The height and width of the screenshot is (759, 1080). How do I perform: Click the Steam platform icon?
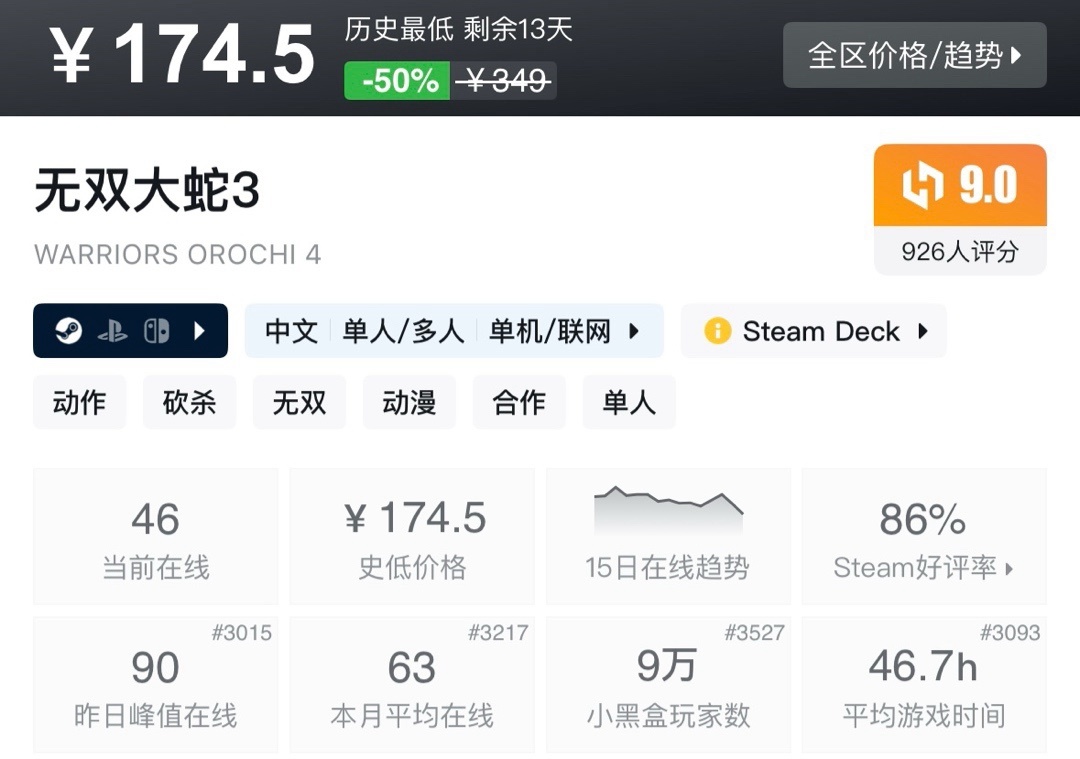(x=68, y=332)
